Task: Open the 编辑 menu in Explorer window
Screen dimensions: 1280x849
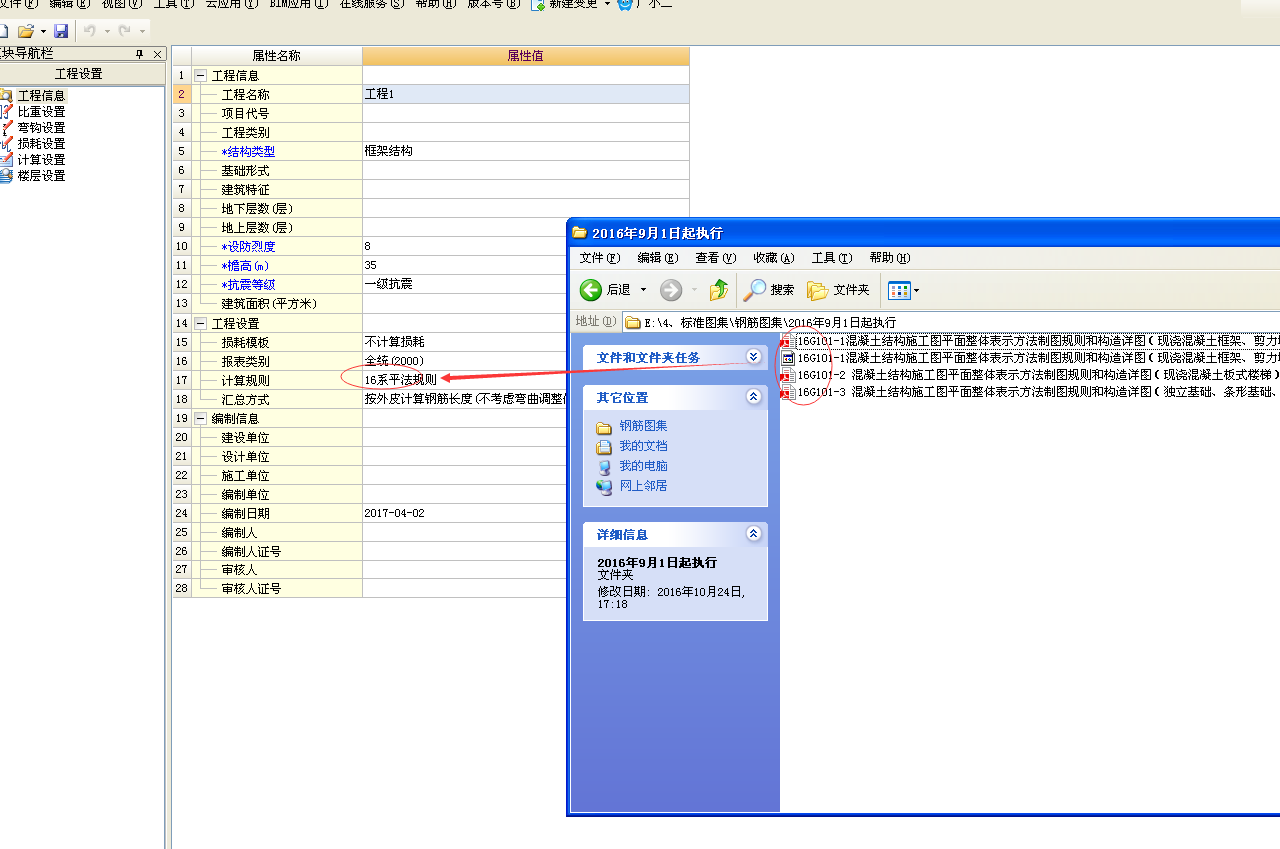Action: click(658, 258)
